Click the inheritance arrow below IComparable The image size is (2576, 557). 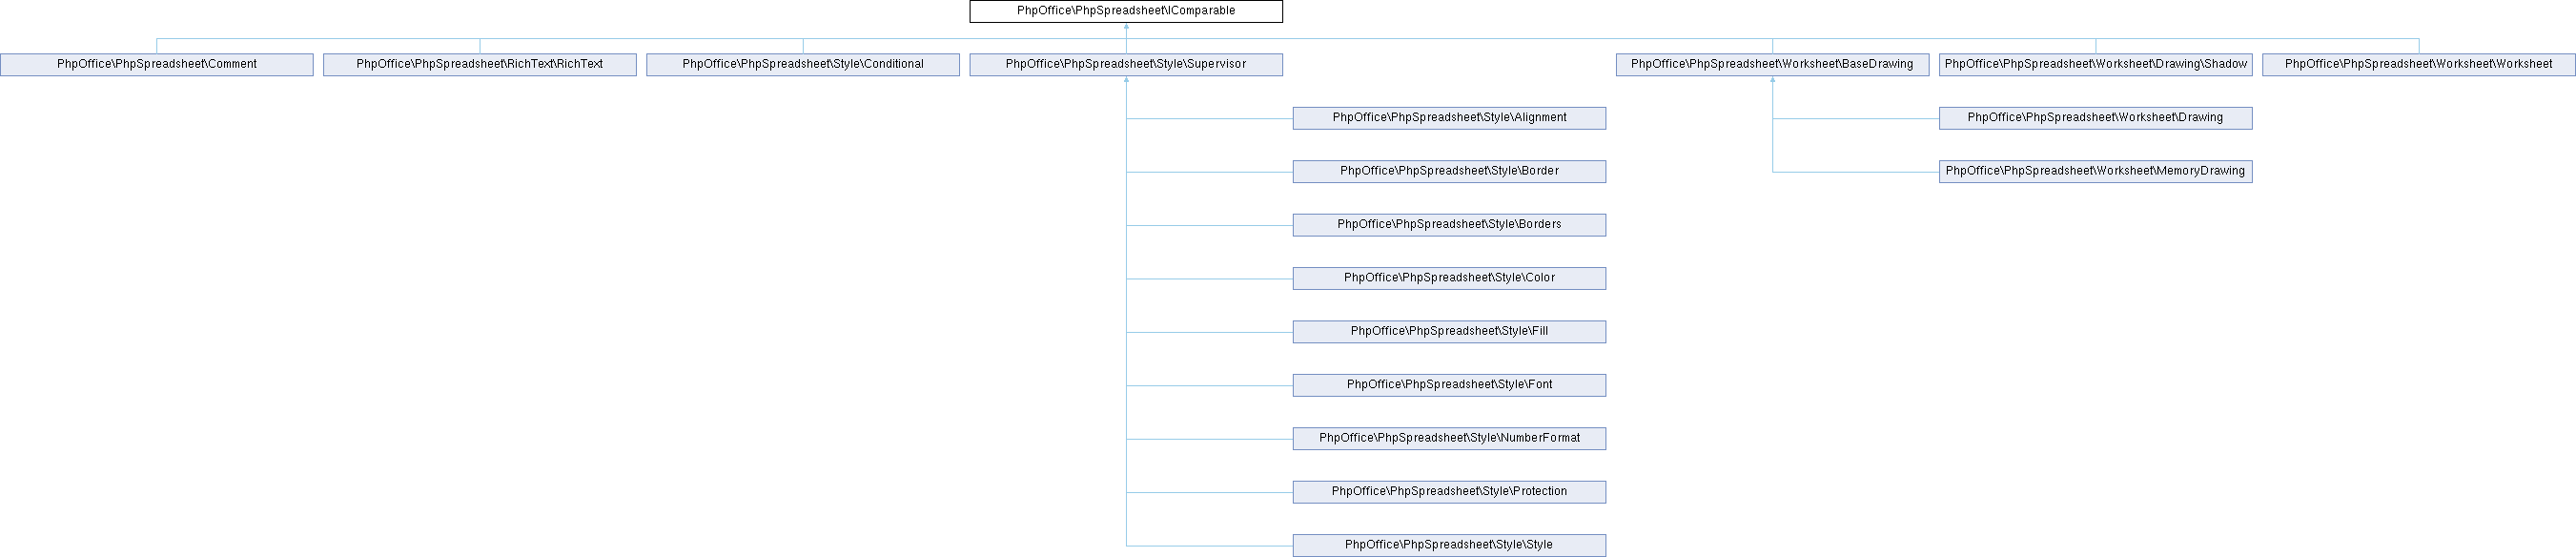[x=1126, y=28]
